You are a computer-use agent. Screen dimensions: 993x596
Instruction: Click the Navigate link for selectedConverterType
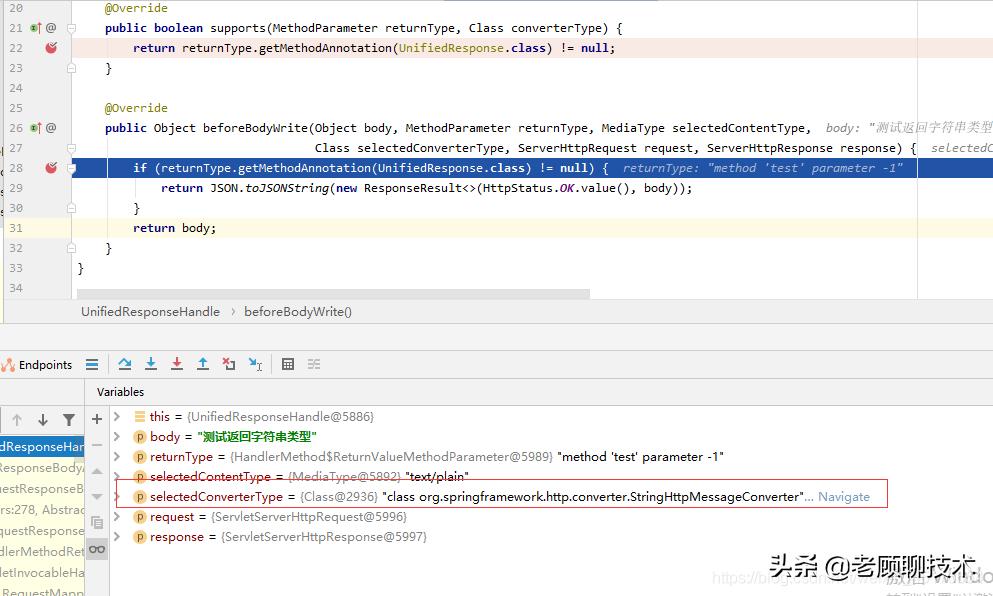843,497
